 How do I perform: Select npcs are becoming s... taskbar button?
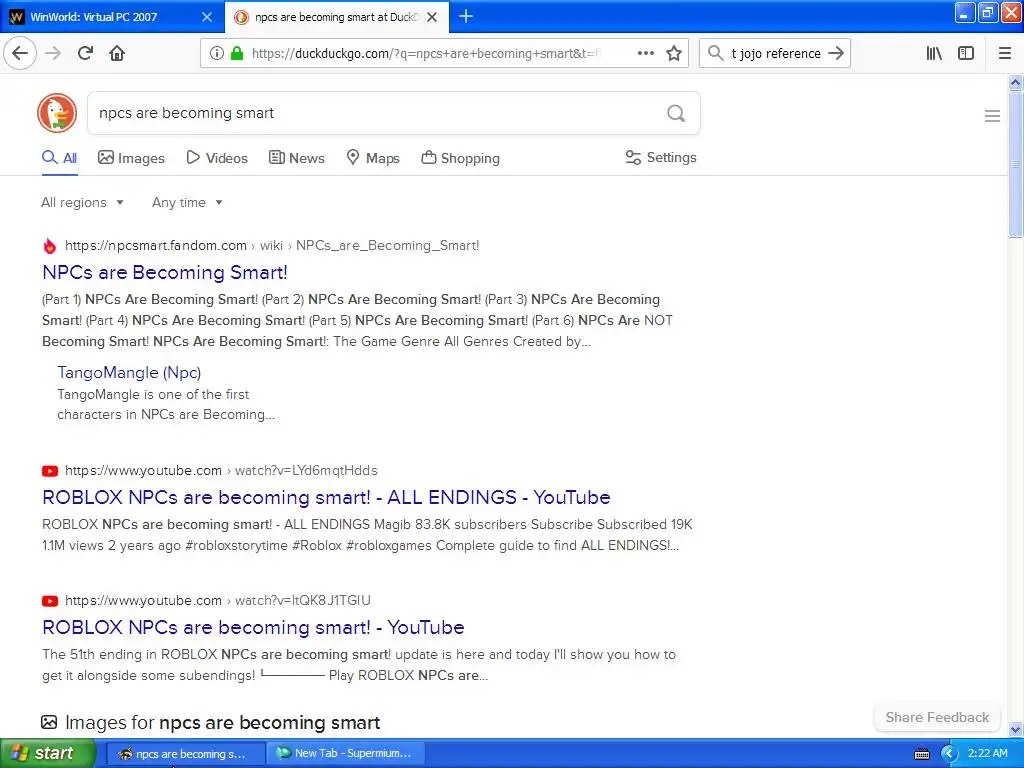[x=185, y=754]
